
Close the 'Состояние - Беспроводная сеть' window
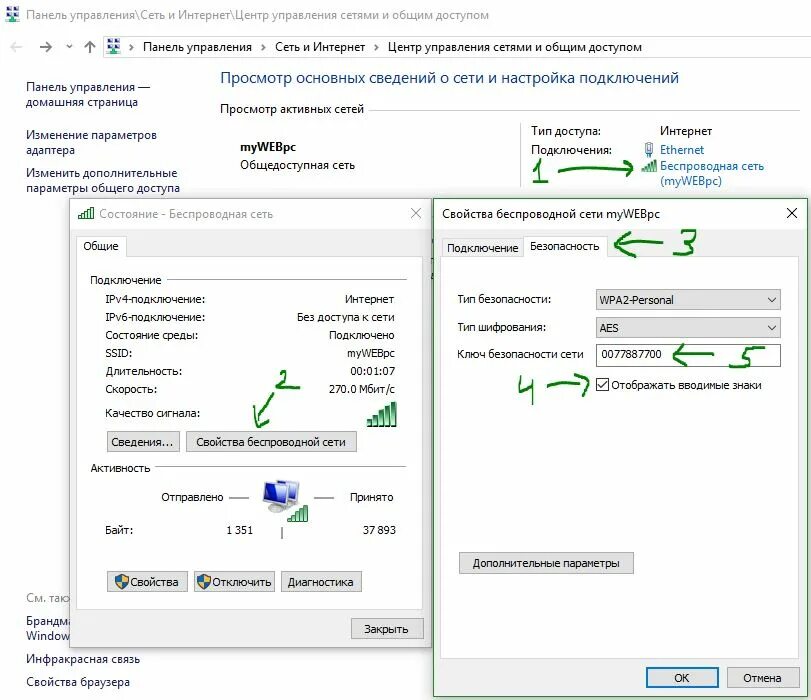click(416, 213)
